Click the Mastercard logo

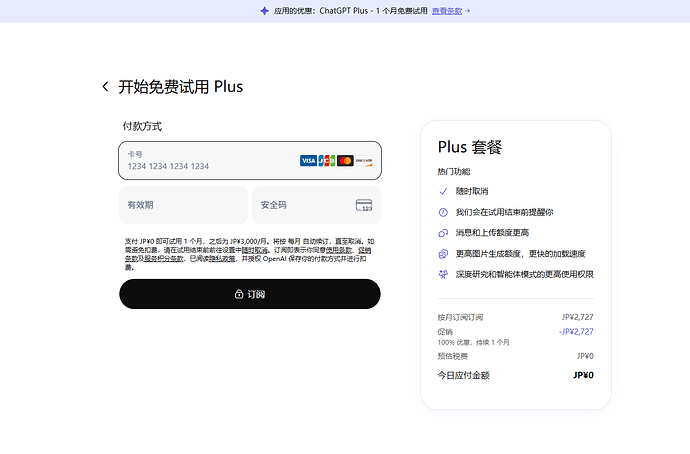click(345, 161)
